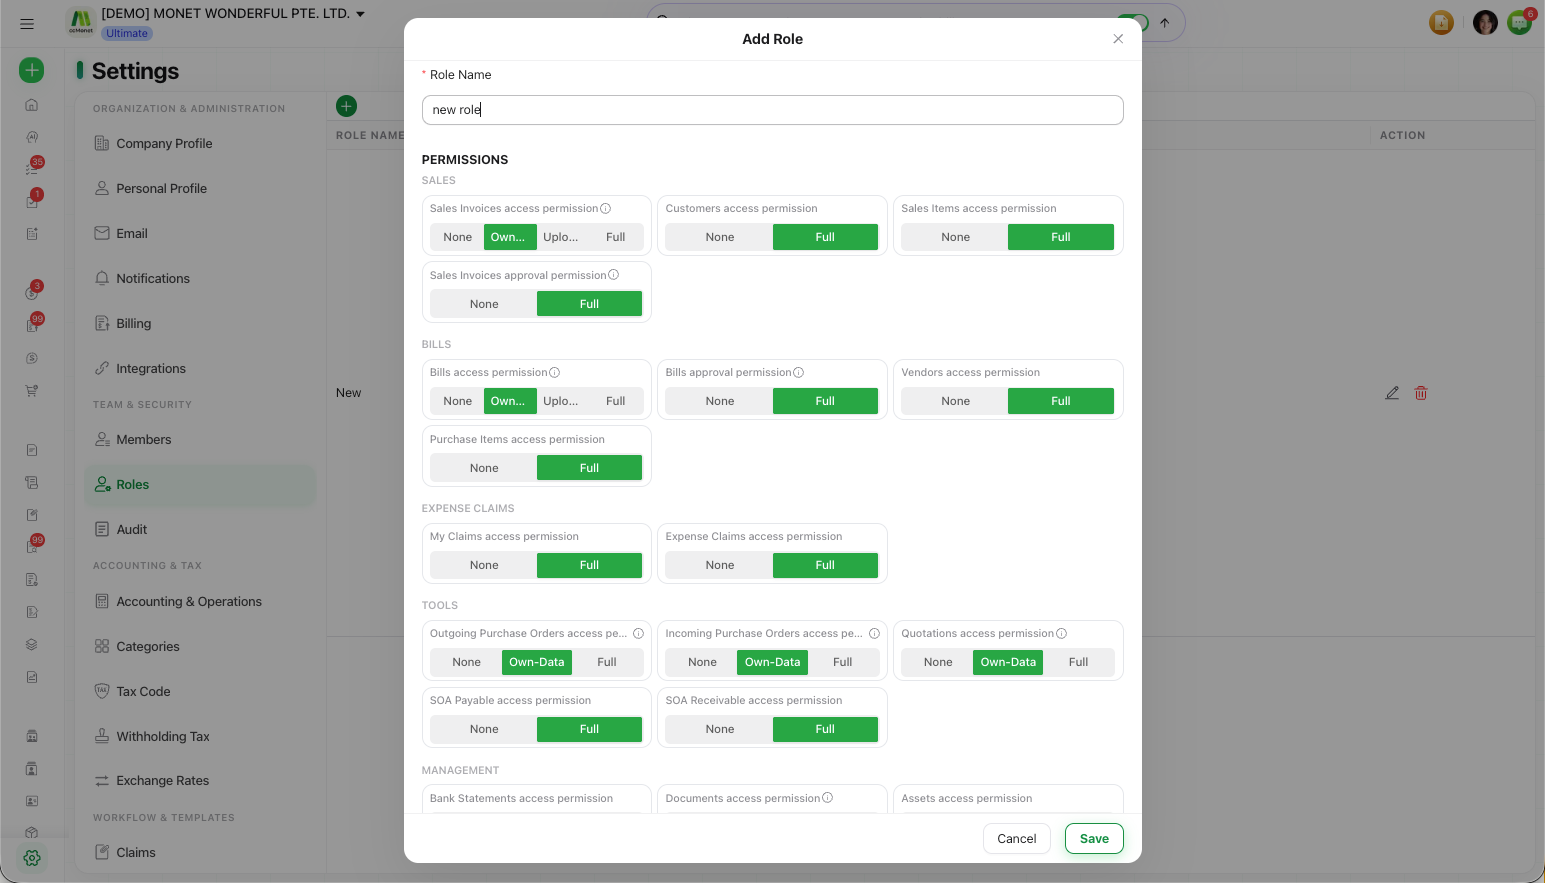Set Sales Invoices approval permission to None
Viewport: 1545px width, 883px height.
(x=484, y=304)
